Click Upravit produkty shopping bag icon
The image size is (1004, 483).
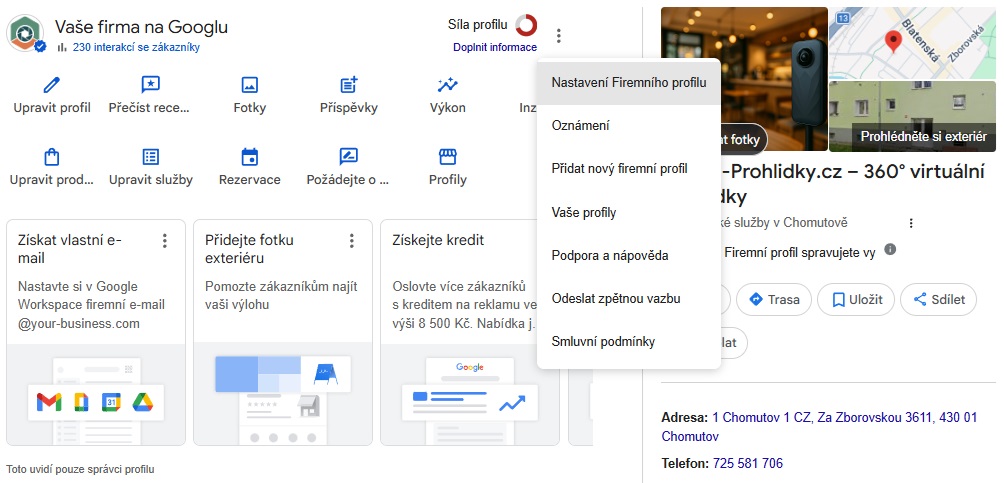[x=52, y=157]
